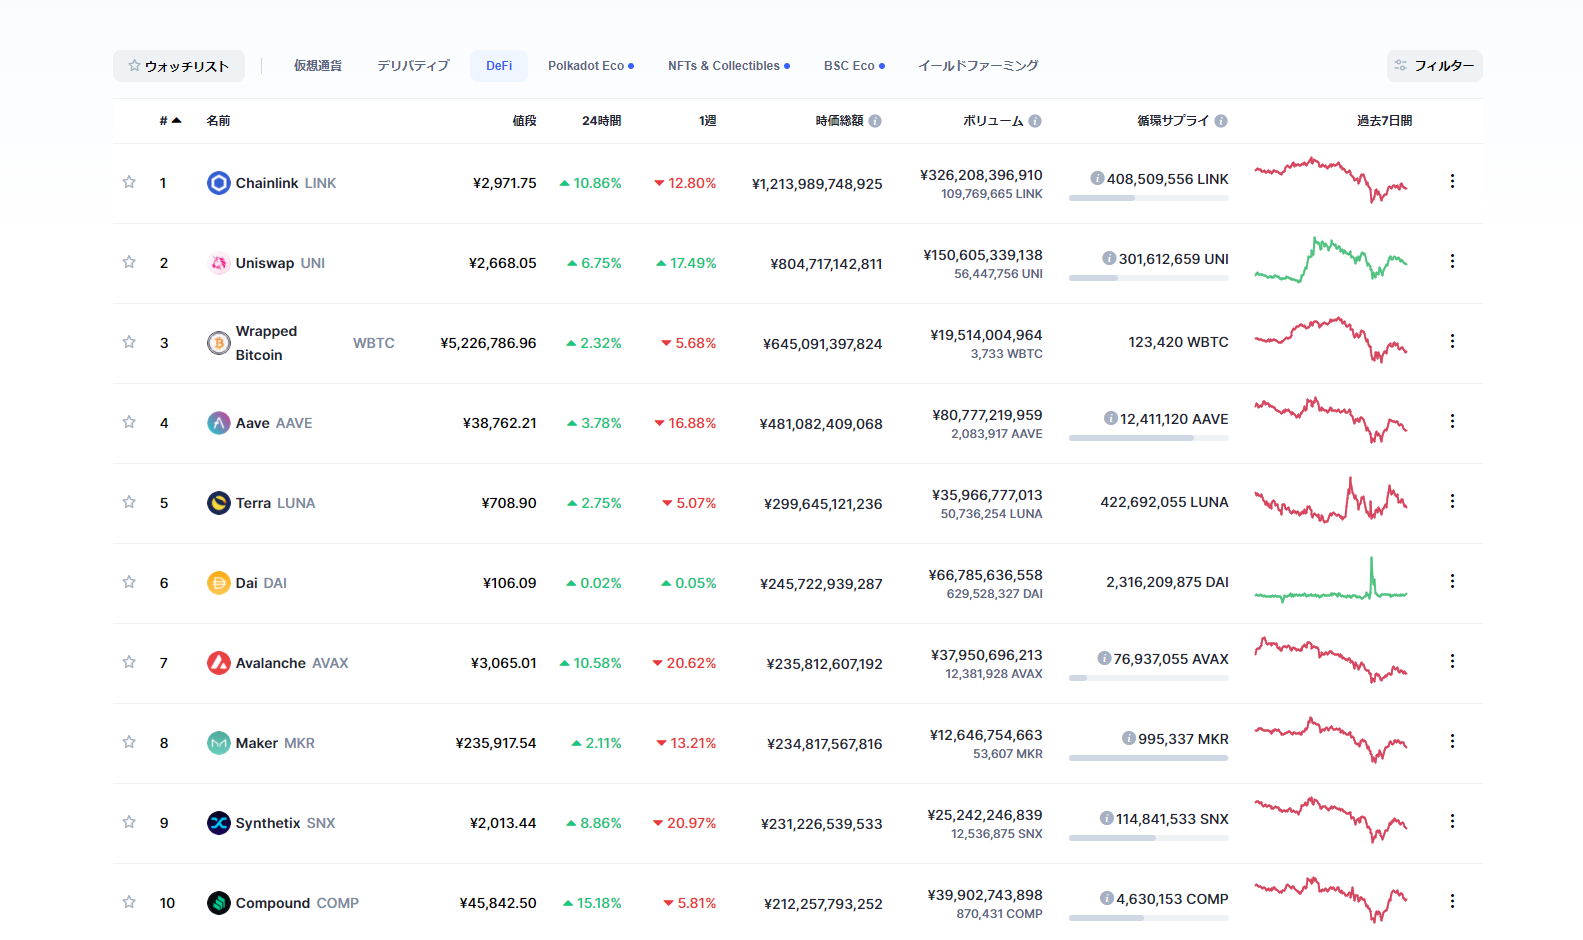Screen dimensions: 1583x940
Task: Star Dai to add to watchlist
Action: 129,582
